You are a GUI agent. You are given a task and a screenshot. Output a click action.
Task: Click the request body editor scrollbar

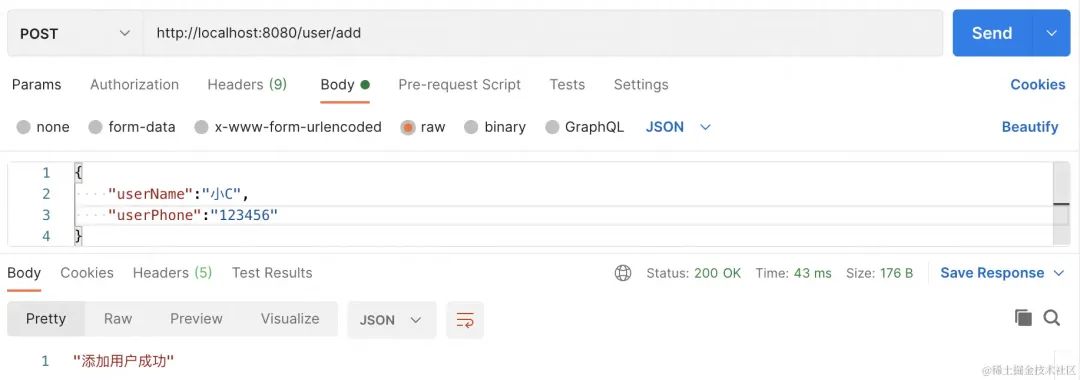pos(1061,204)
